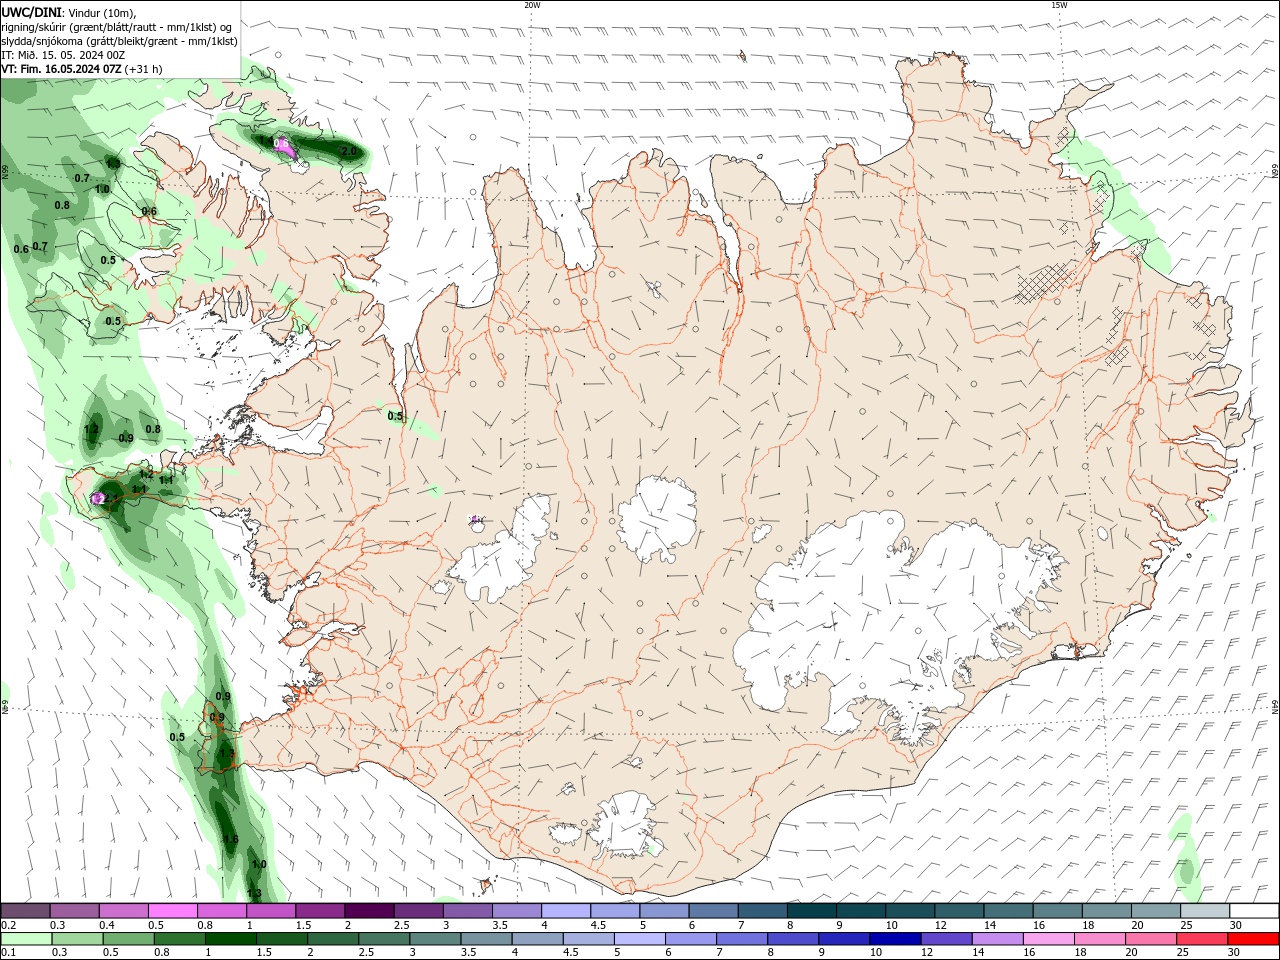The height and width of the screenshot is (960, 1280).
Task: Pick the bright pink snow swatch between 0.5 and 0.8
Action: pos(173,911)
